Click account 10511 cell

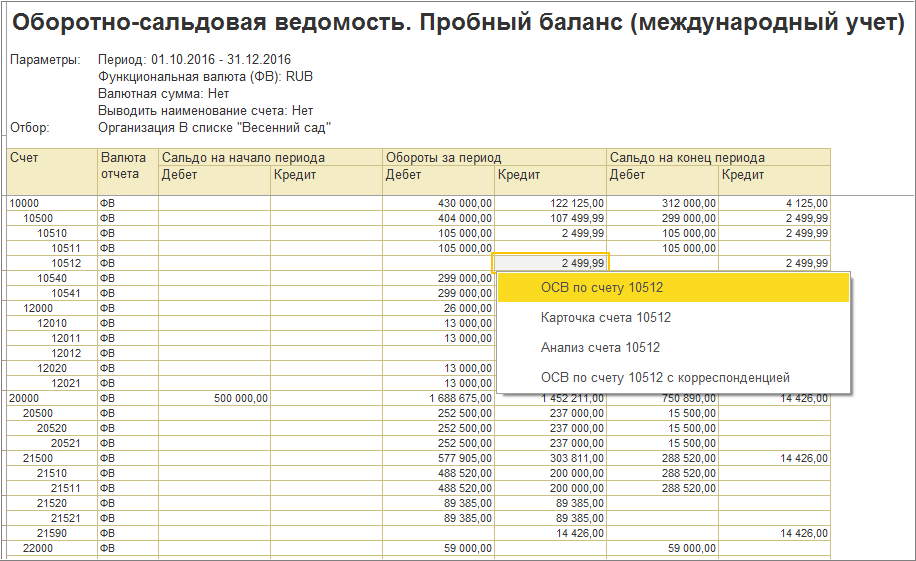click(x=52, y=248)
